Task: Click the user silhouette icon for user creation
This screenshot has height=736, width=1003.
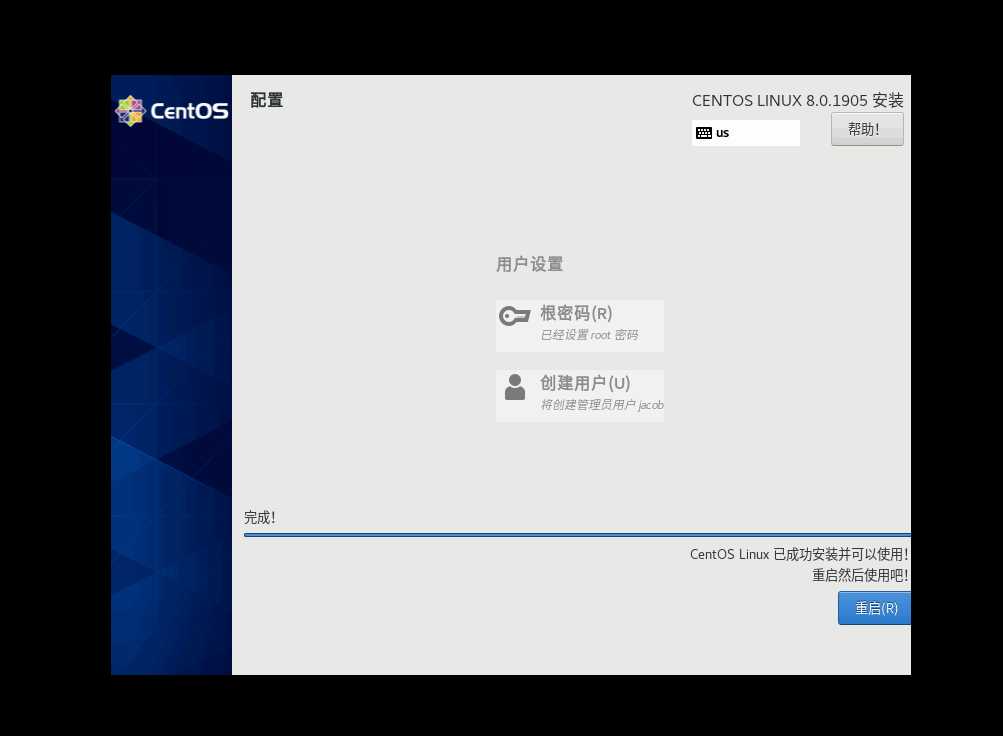Action: click(x=514, y=388)
